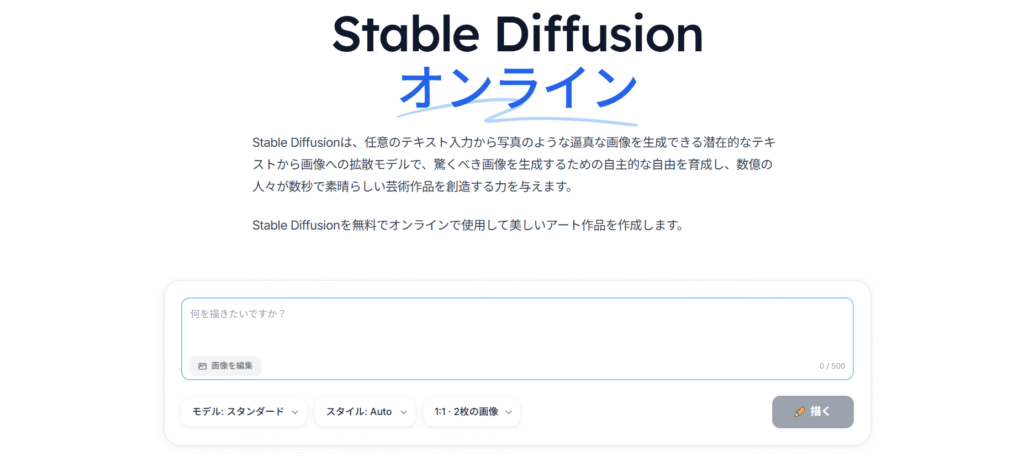Click the Stable Diffusionを無料で sentence
The image size is (1024, 468).
click(x=467, y=225)
